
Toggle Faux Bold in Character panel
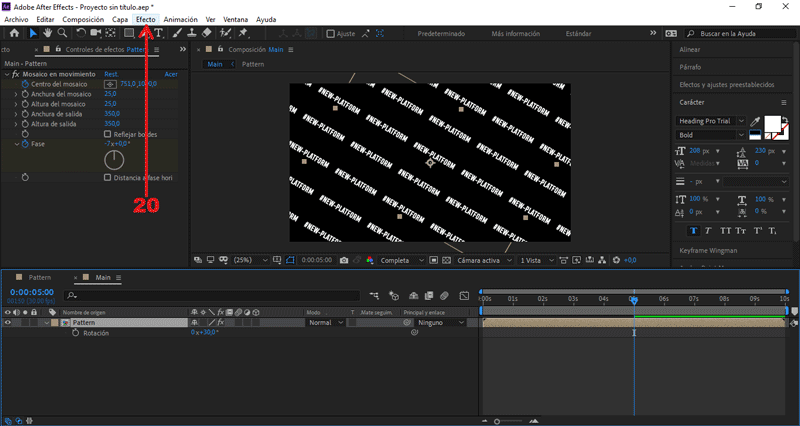click(x=693, y=231)
